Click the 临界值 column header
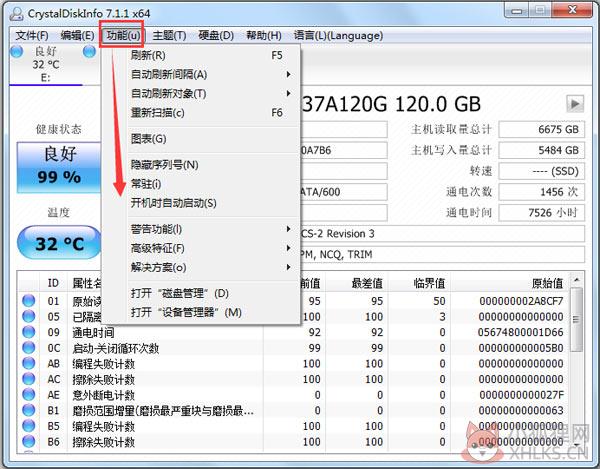Screen dimensions: 600x469 [419, 283]
